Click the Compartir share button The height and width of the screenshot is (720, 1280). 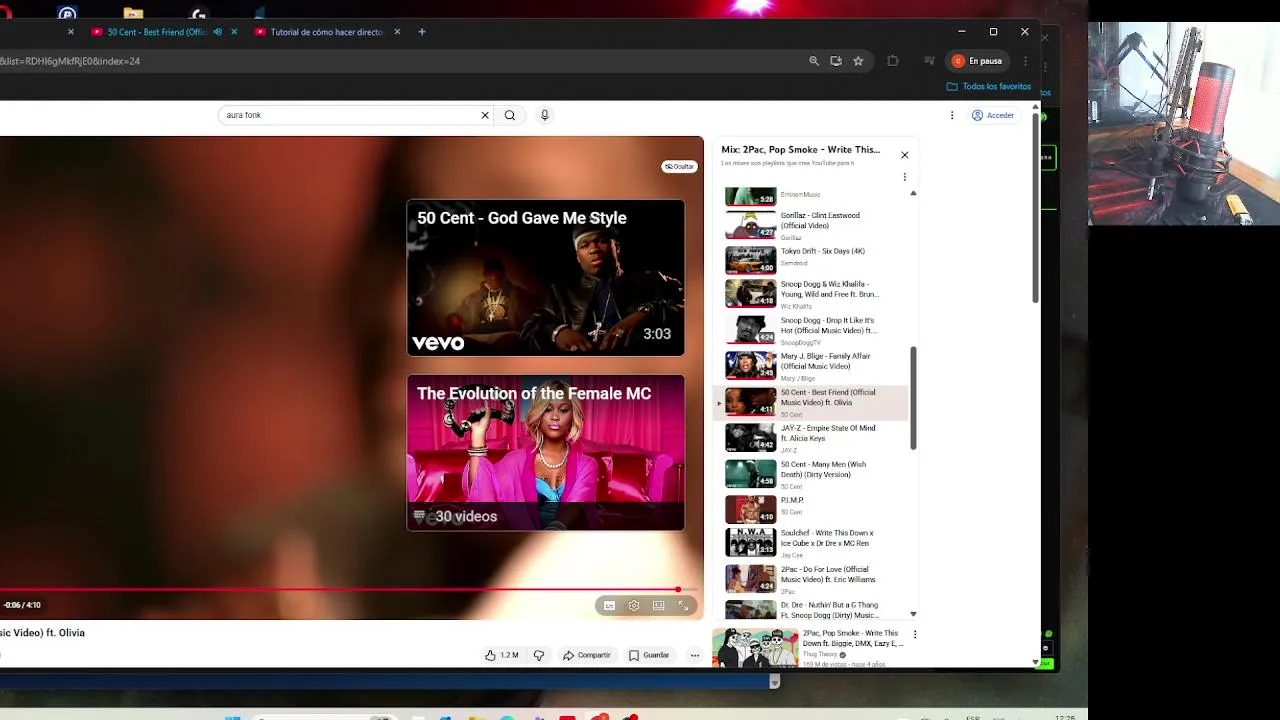point(587,655)
